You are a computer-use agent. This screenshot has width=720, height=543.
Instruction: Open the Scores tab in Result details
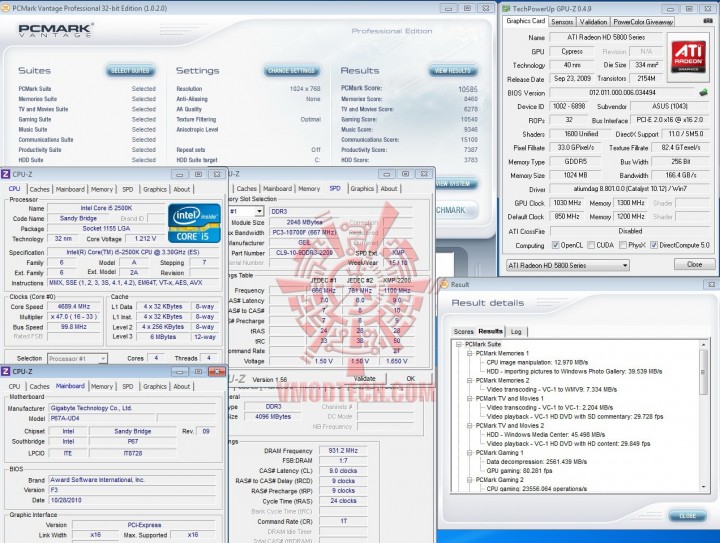tap(463, 331)
